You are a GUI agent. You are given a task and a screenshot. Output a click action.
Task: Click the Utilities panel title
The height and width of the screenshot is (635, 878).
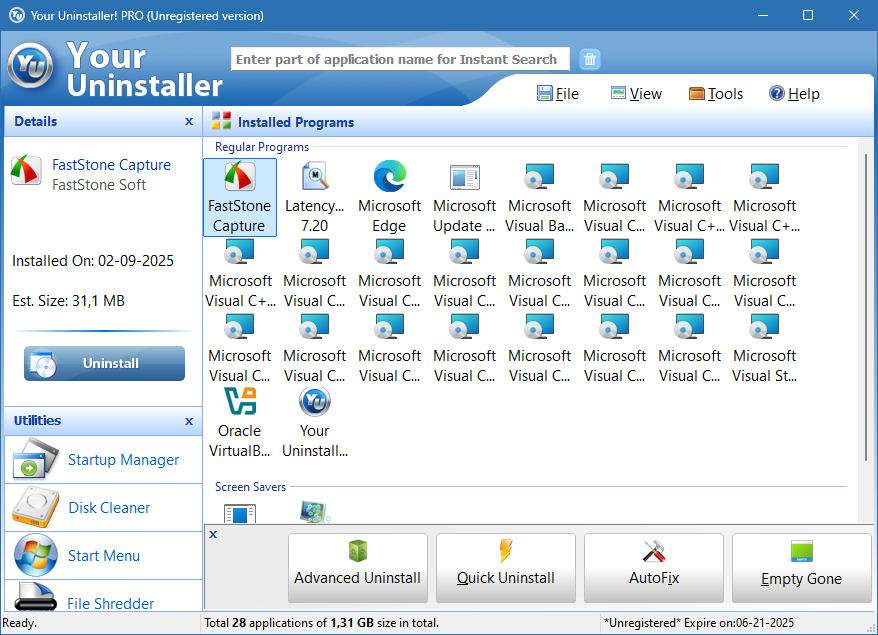point(38,421)
